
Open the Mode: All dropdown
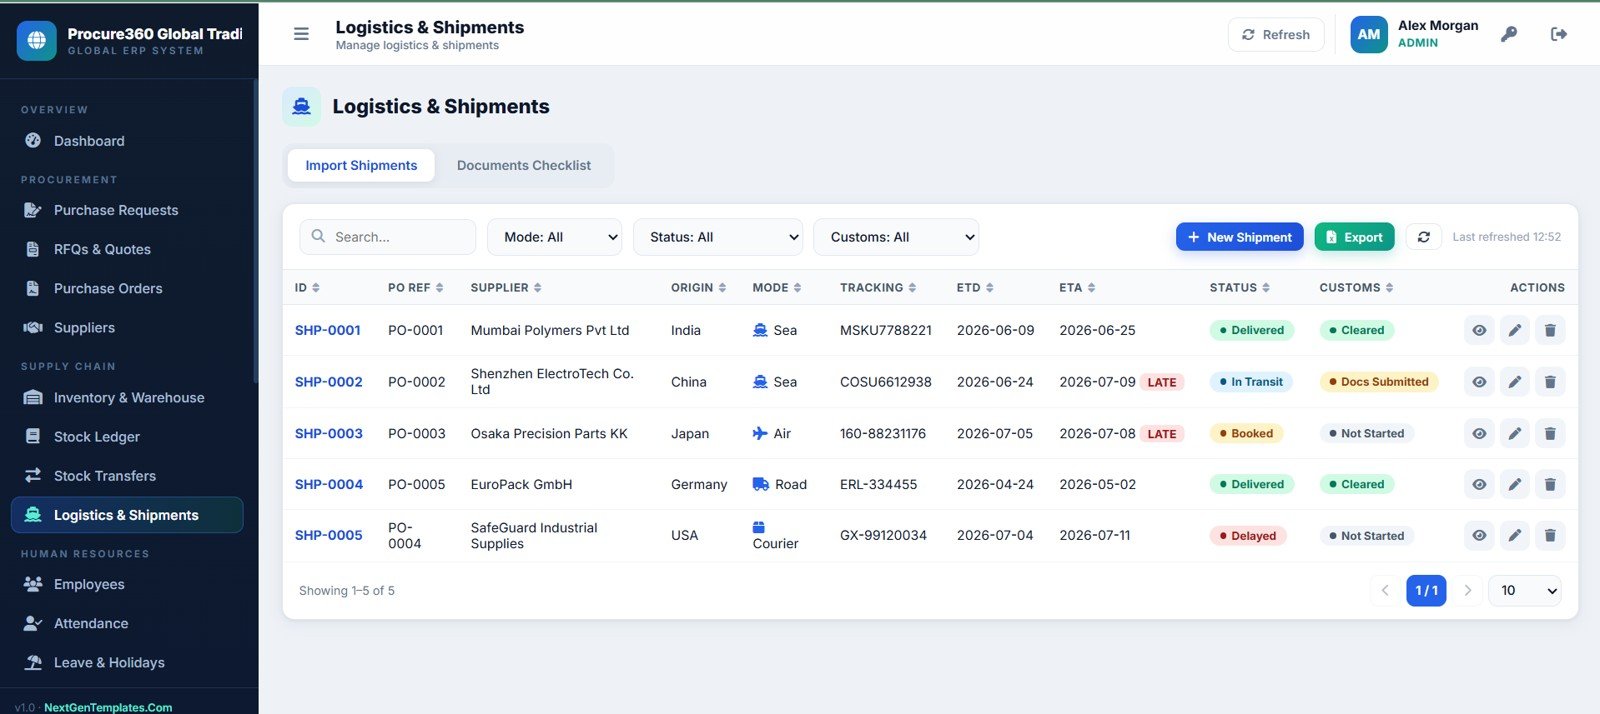554,237
